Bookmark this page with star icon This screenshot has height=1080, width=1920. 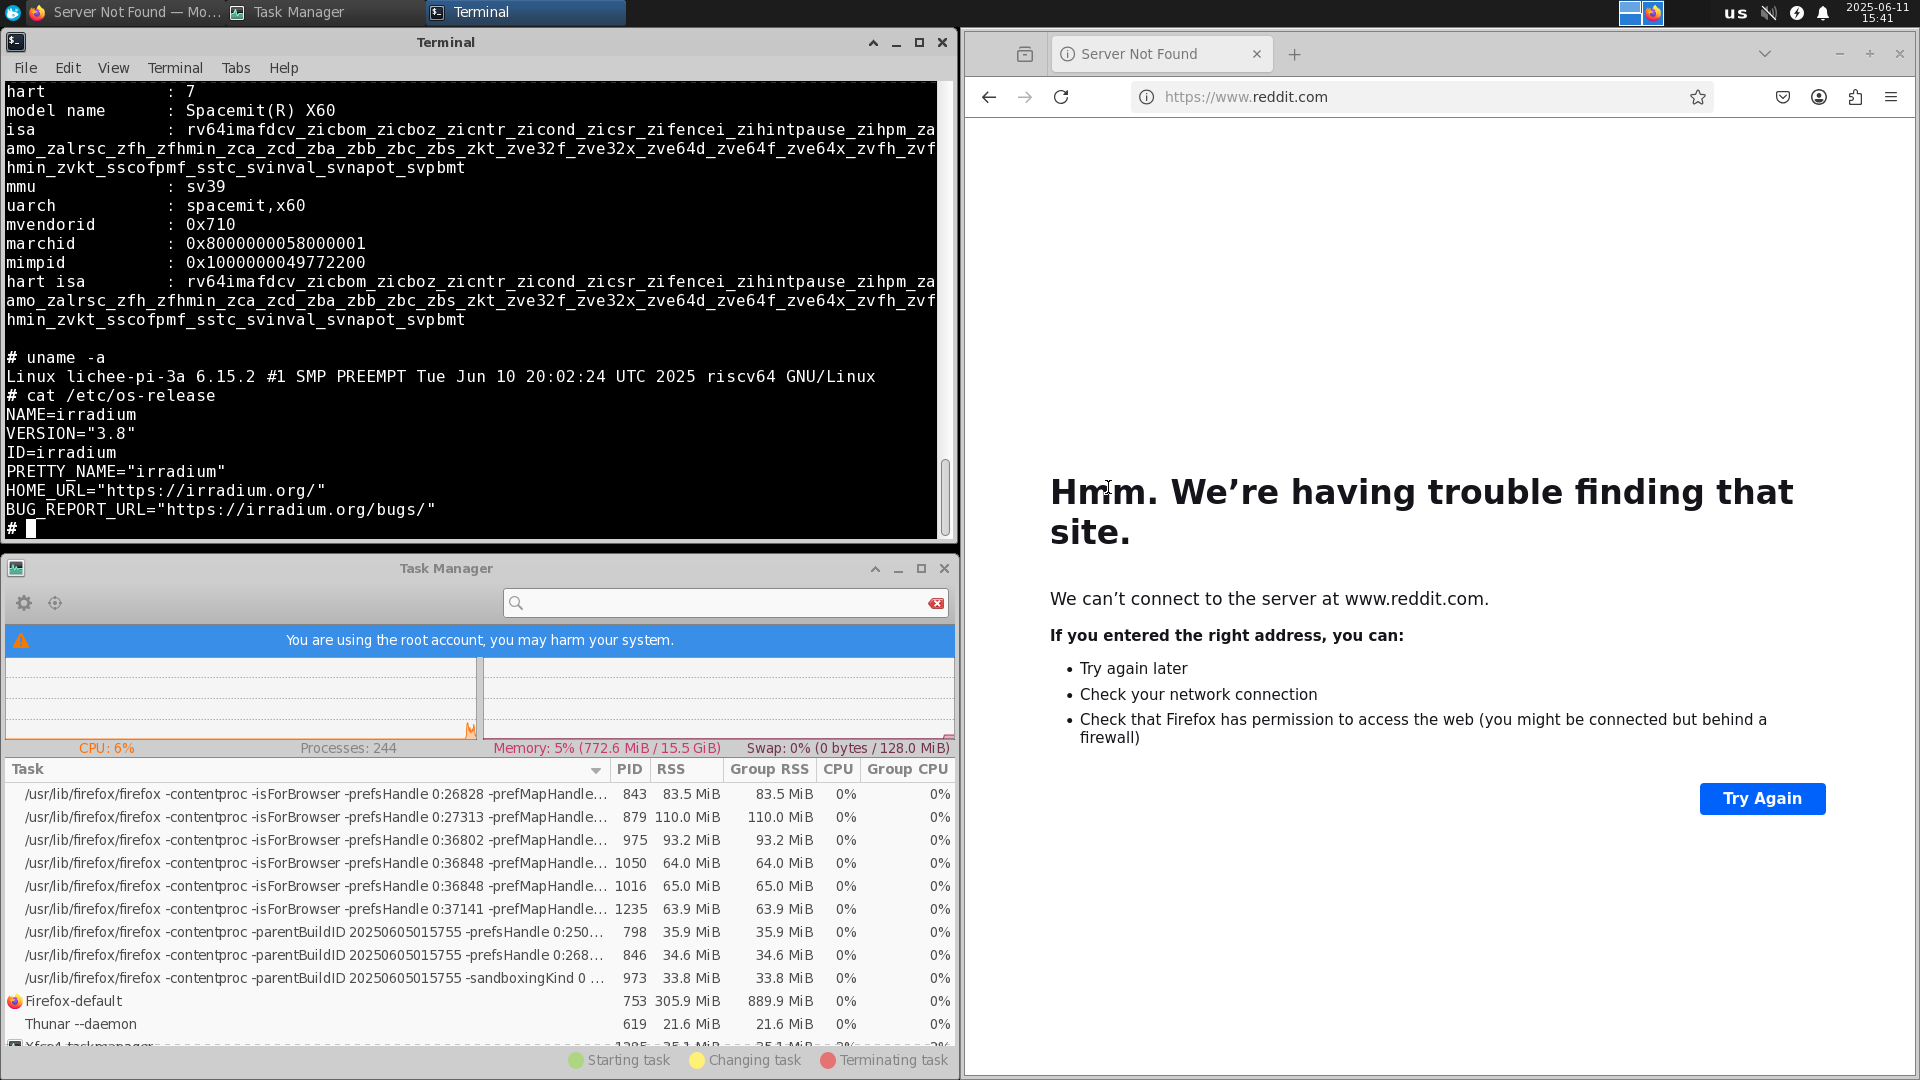pos(1697,97)
